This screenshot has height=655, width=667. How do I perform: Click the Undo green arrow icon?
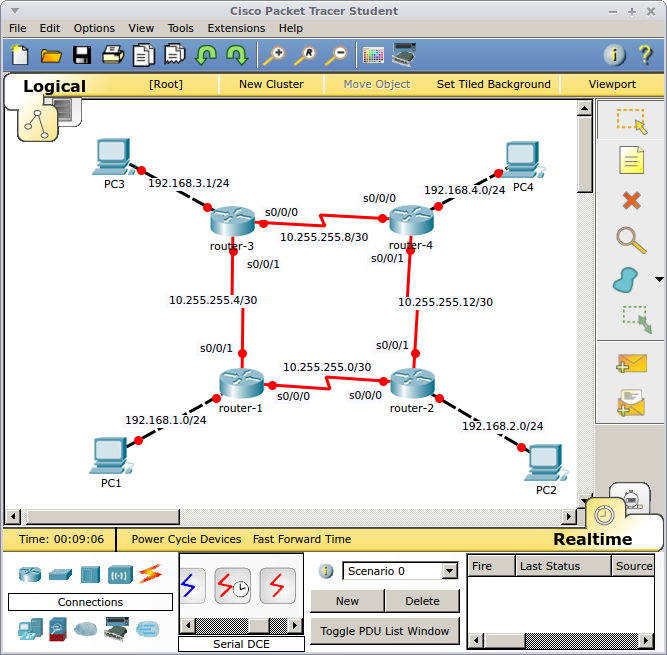tap(206, 55)
